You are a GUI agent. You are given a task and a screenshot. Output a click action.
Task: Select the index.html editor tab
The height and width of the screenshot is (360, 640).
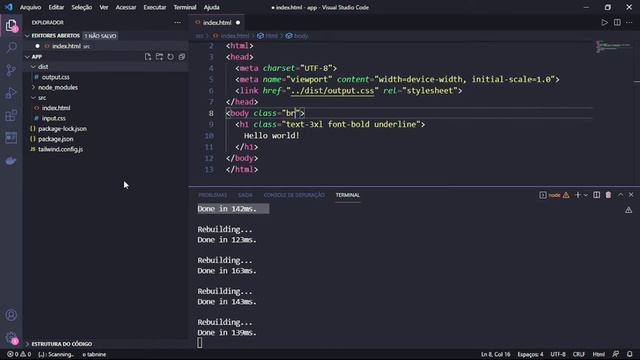(x=217, y=22)
